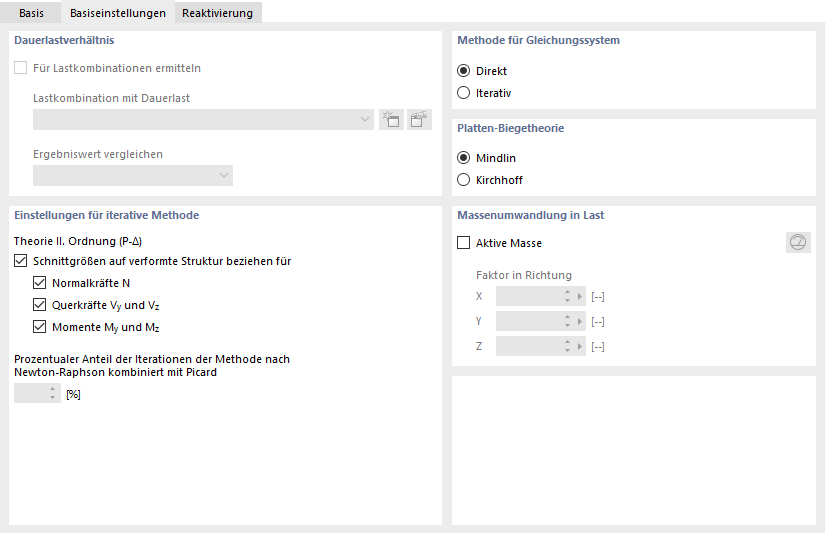This screenshot has height=533, width=825.
Task: Open the Reaktivierung tab
Action: coord(217,13)
